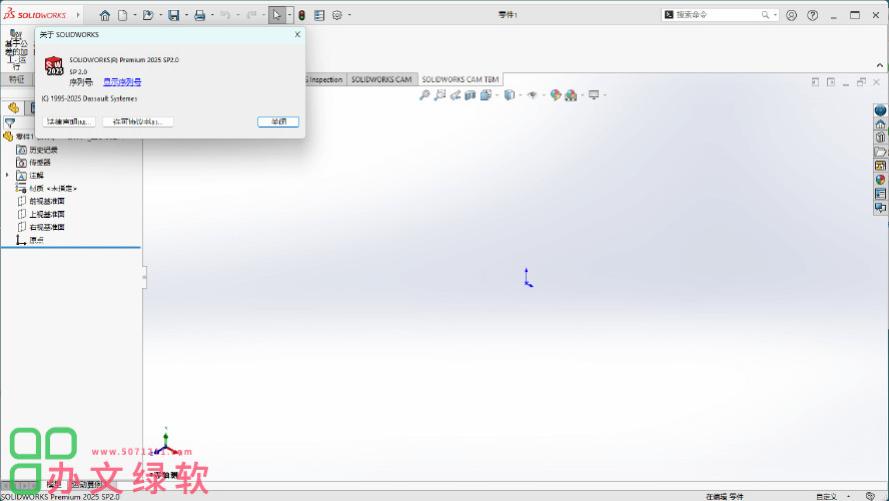This screenshot has width=889, height=501.
Task: Click the Previous View icon
Action: tap(455, 95)
